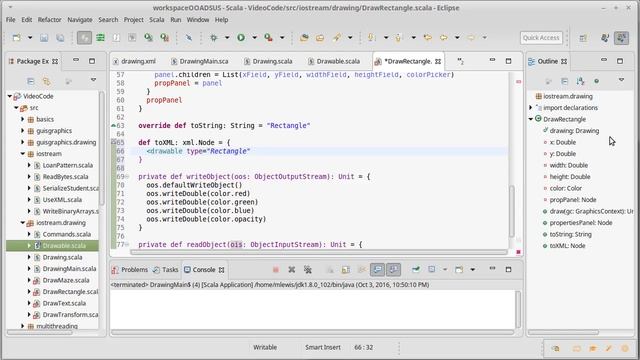Click the Sort icon in Outline toolbar

click(580, 81)
